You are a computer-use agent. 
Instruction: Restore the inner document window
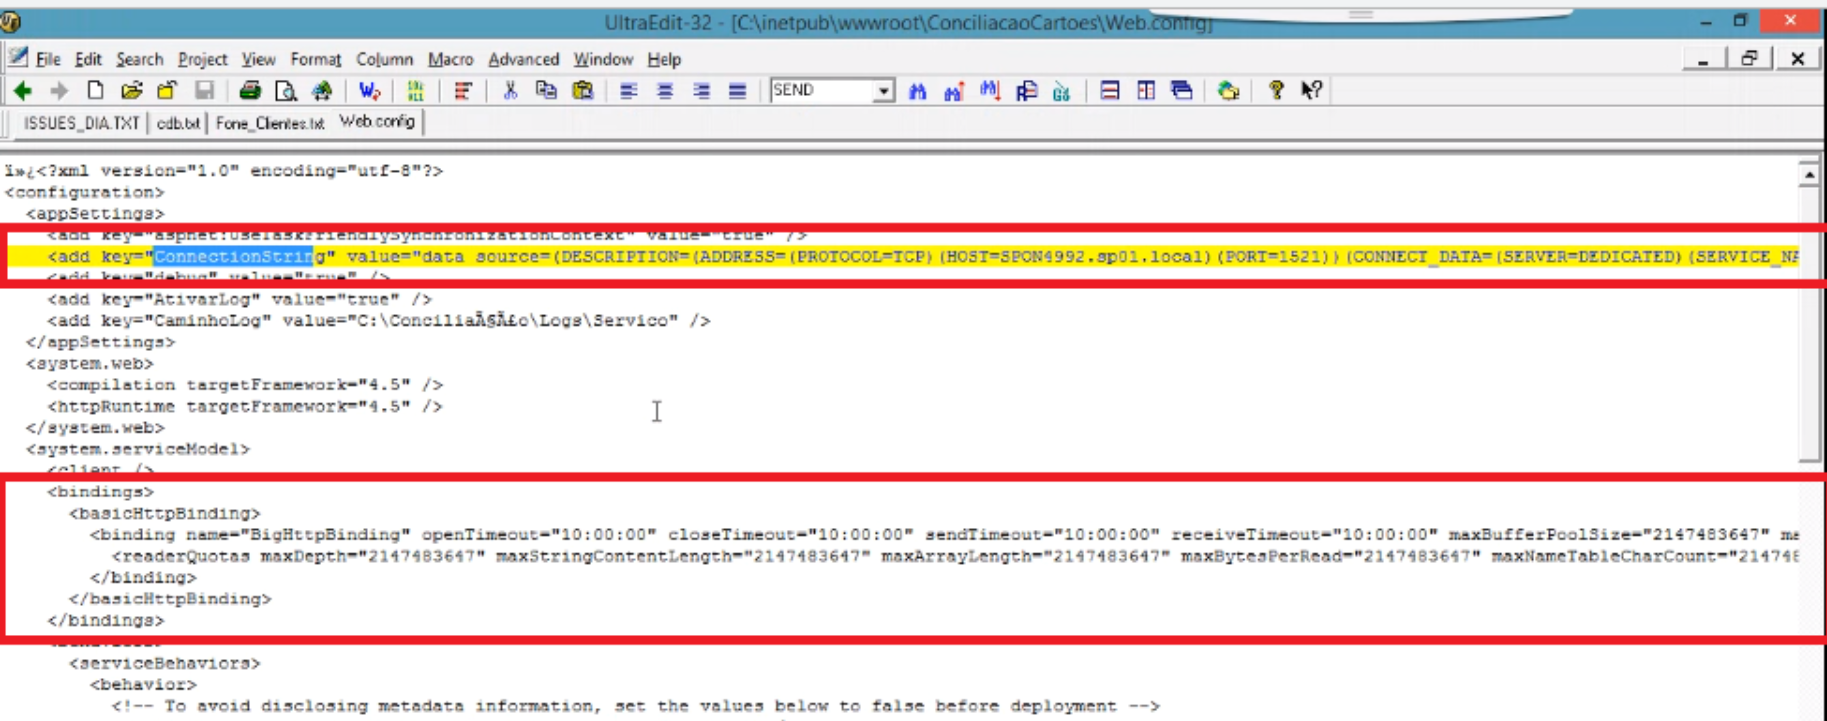(1749, 59)
